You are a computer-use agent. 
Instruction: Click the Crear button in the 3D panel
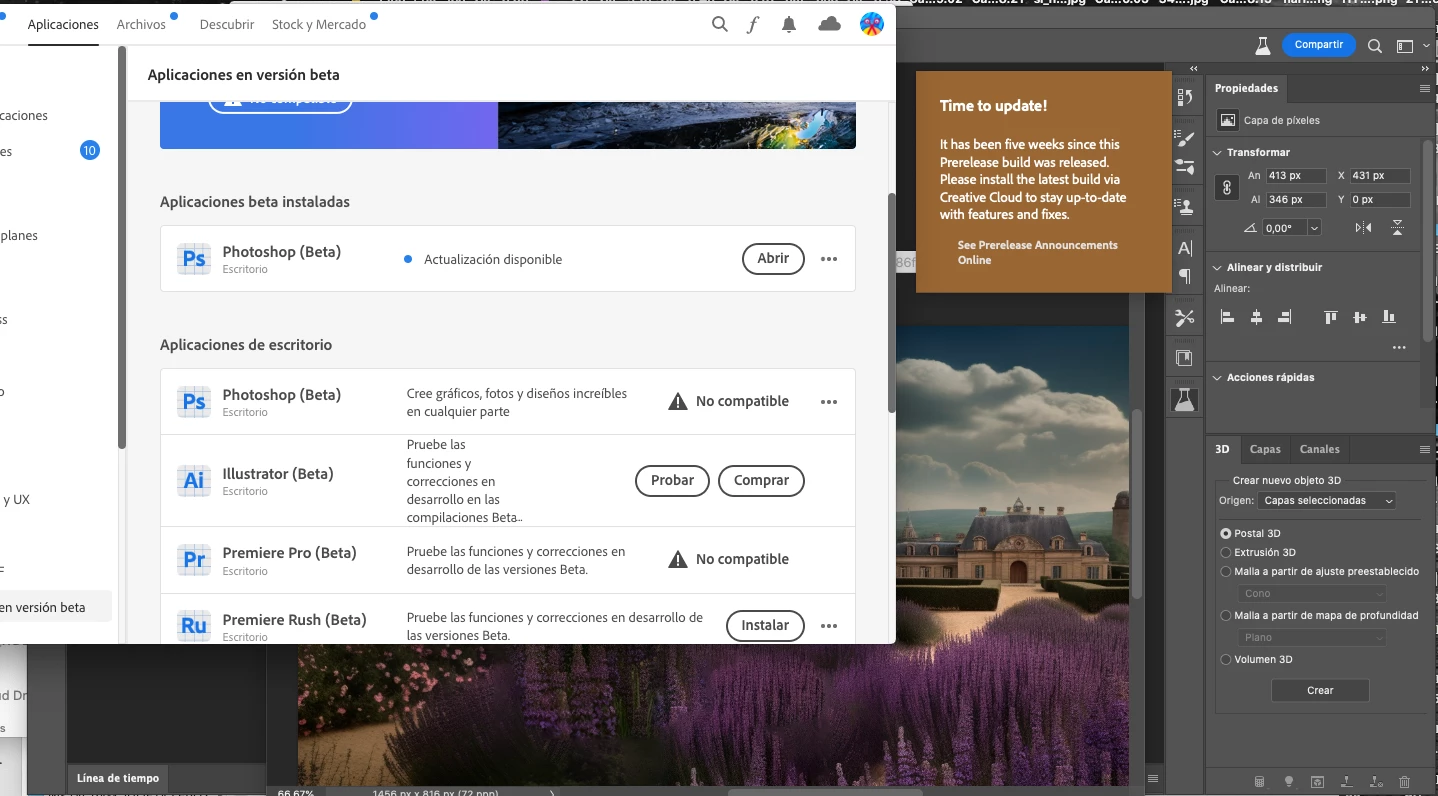[1320, 691]
